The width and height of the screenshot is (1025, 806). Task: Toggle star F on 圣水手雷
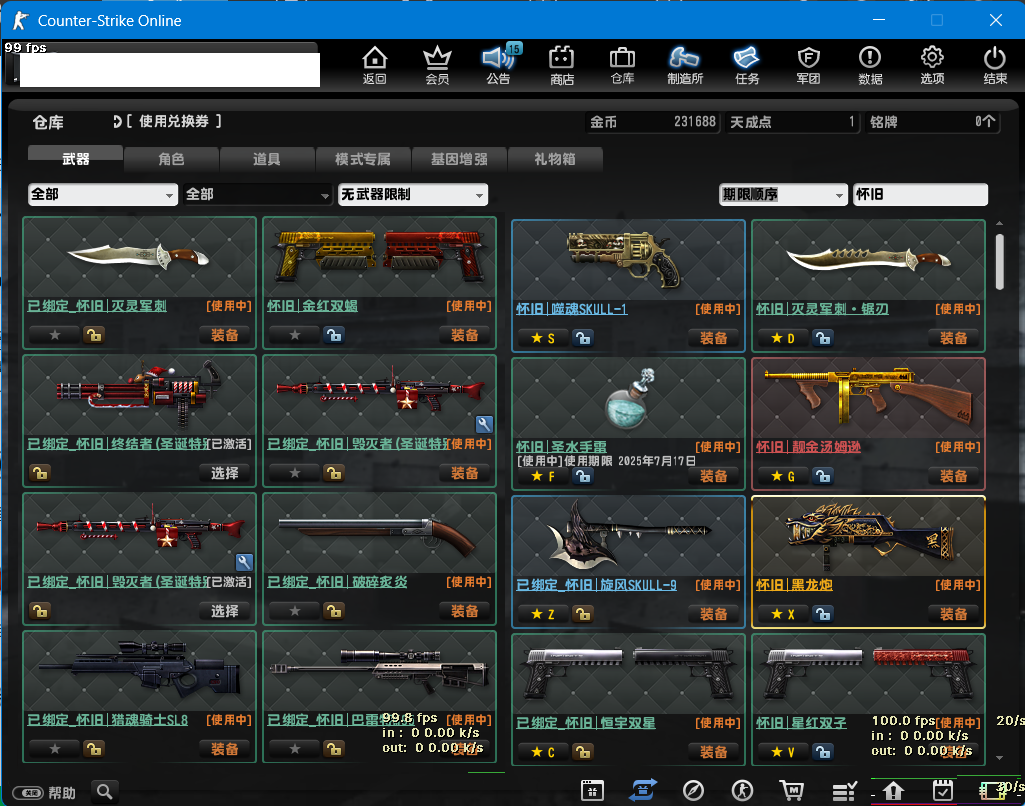(x=543, y=476)
